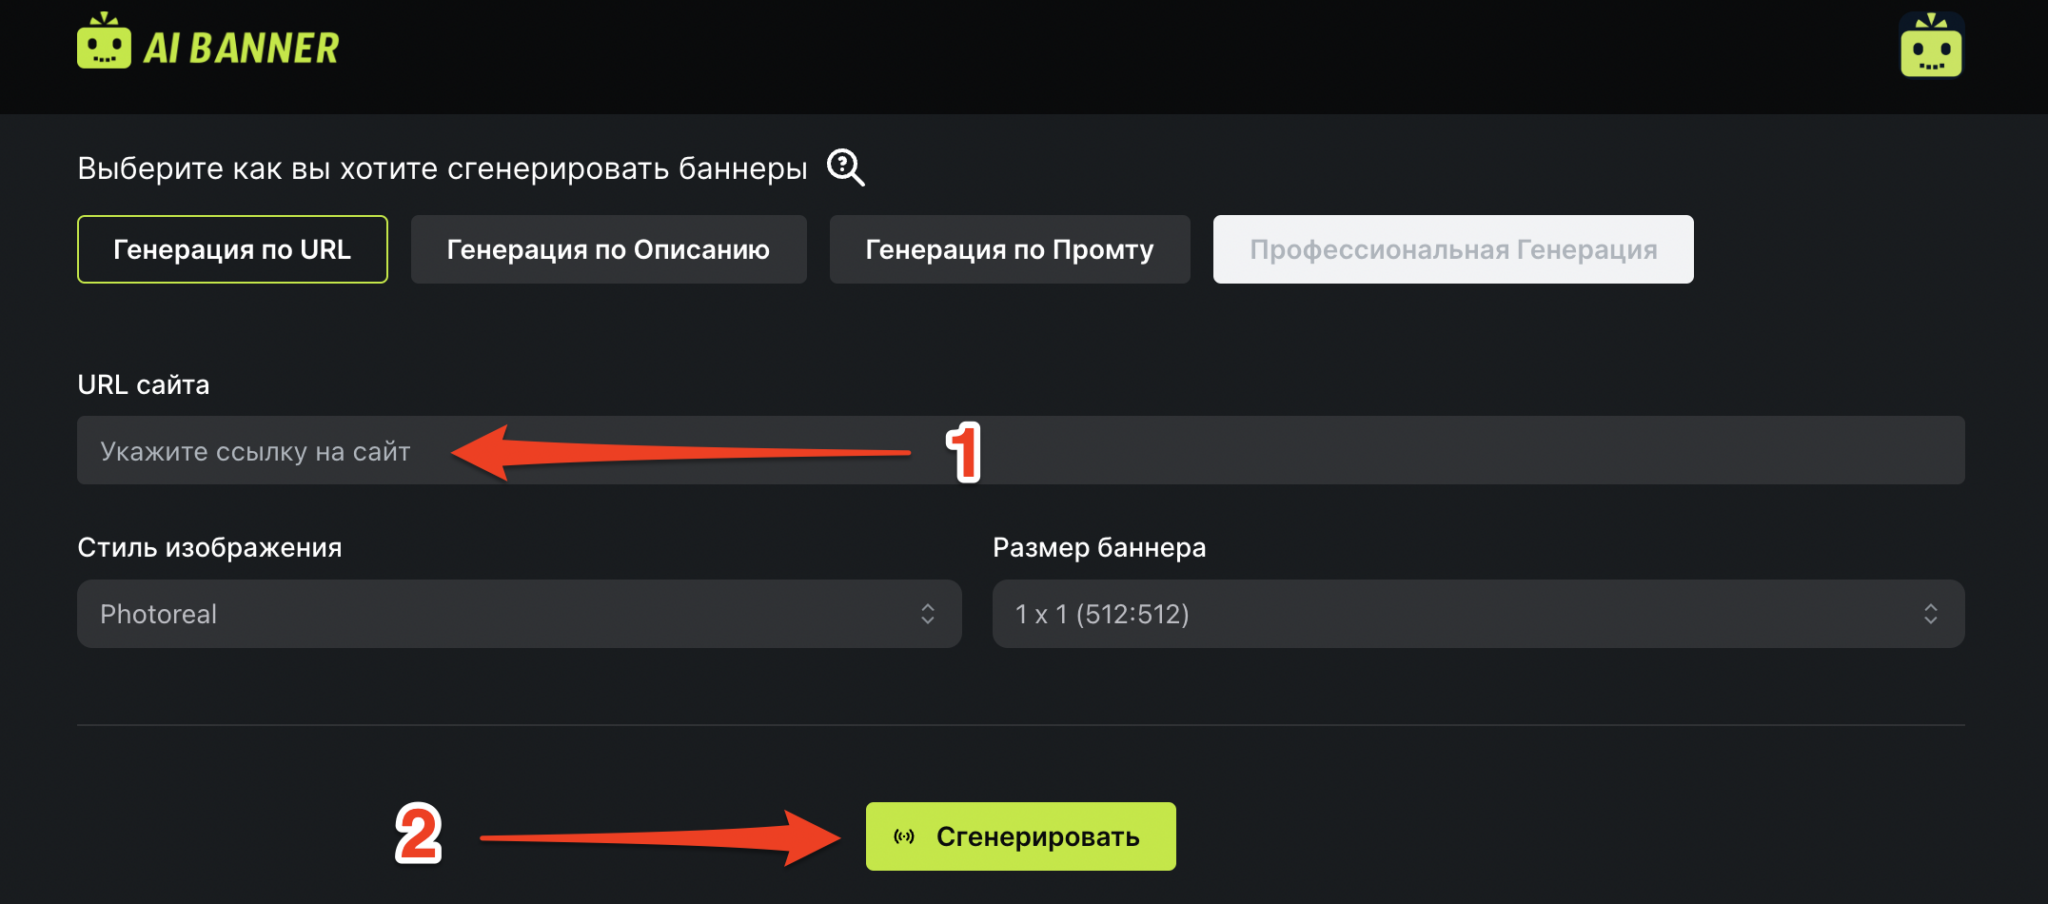Image resolution: width=2048 pixels, height=904 pixels.
Task: Click the AI BANNER logo text
Action: 241,48
